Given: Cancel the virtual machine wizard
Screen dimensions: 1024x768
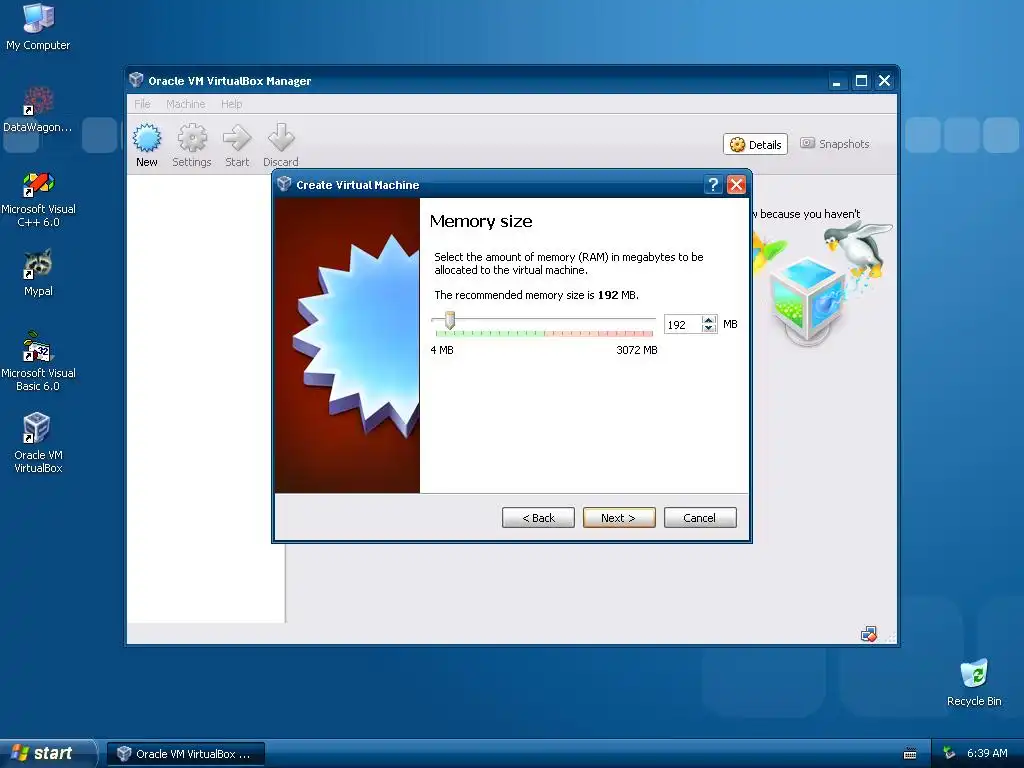Looking at the screenshot, I should [699, 518].
